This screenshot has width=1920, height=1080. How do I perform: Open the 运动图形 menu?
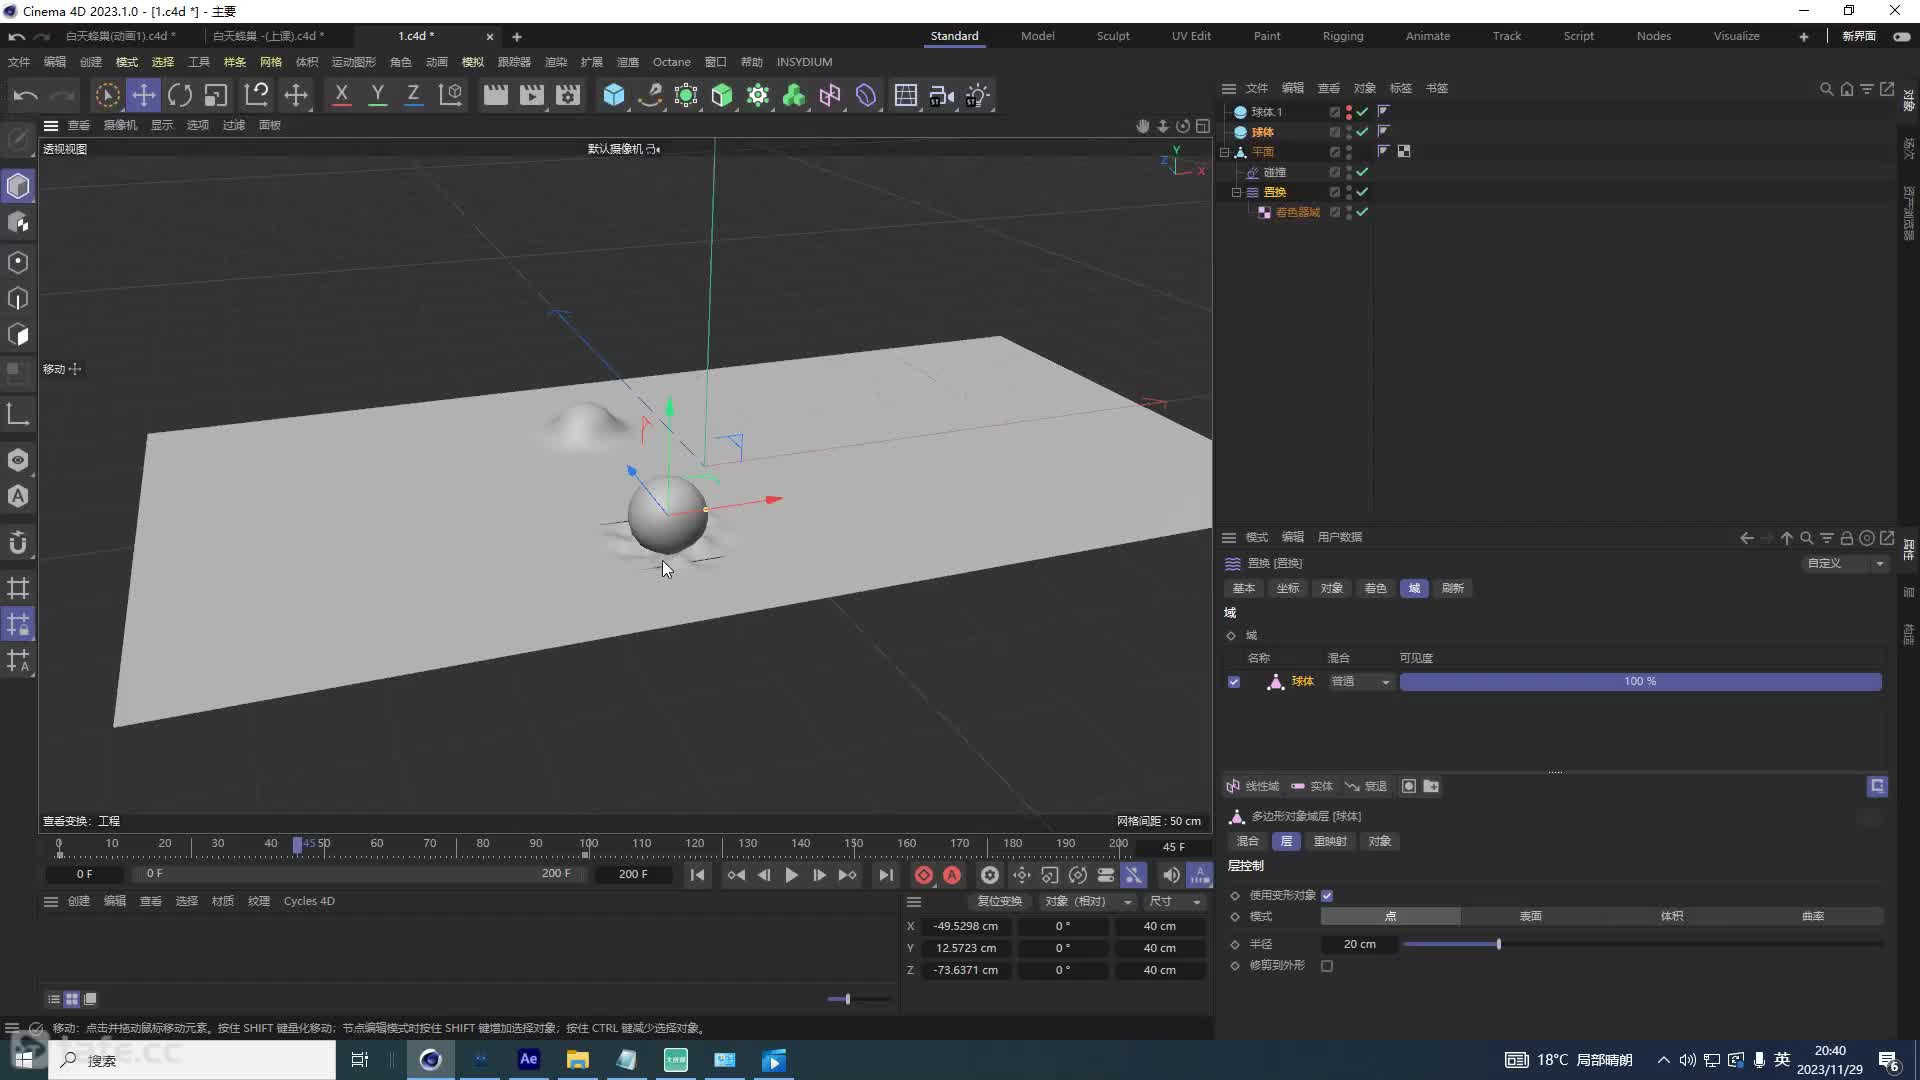pyautogui.click(x=353, y=62)
